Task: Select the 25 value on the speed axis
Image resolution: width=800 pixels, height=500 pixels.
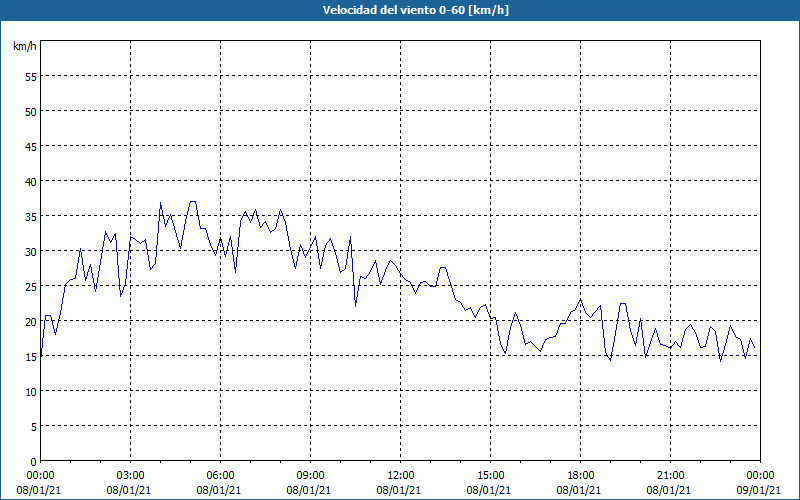Action: pos(31,286)
